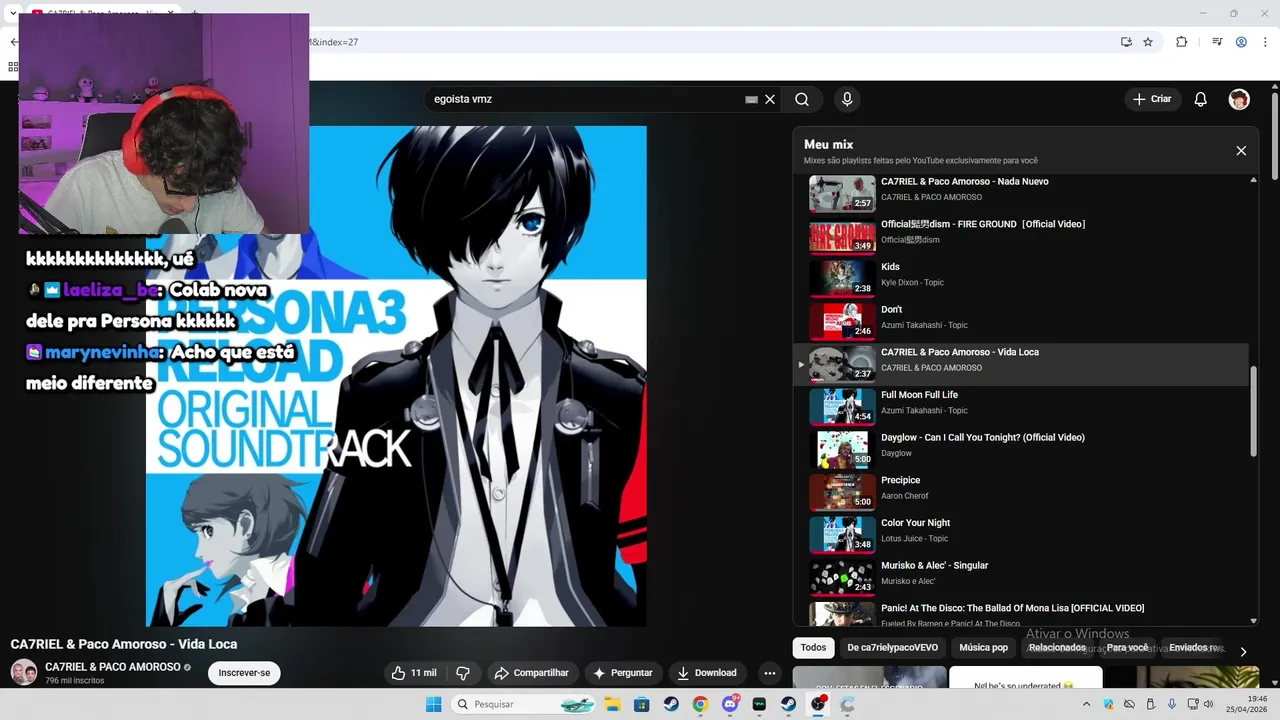Click the video player area
The image size is (1280, 720).
(396, 376)
